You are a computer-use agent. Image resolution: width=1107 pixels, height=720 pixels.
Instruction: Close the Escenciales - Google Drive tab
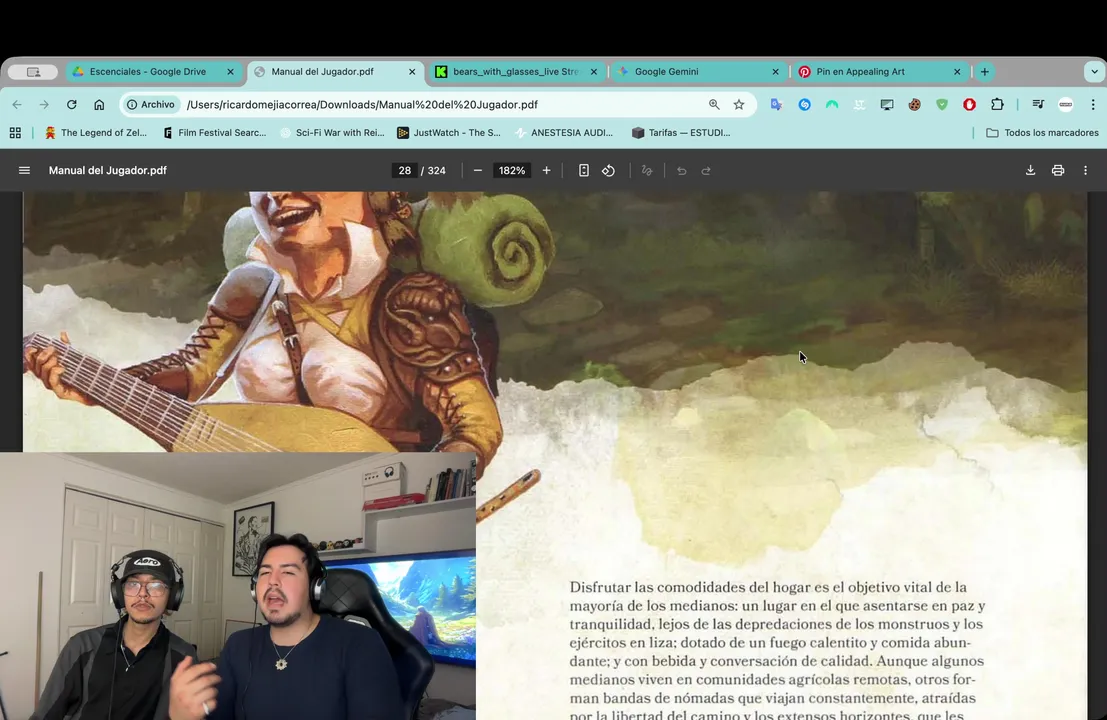230,71
